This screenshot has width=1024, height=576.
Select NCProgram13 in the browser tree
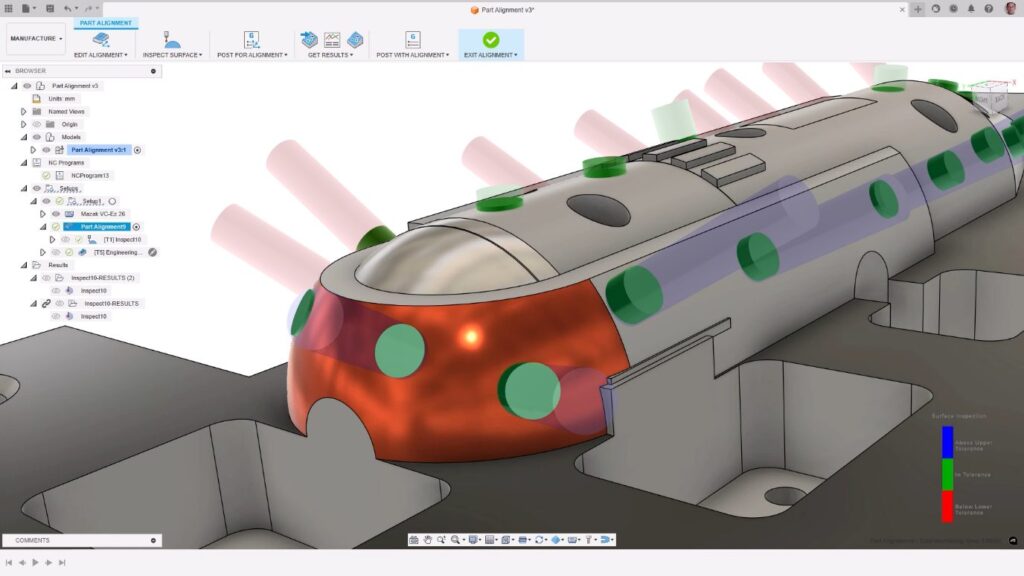point(90,176)
